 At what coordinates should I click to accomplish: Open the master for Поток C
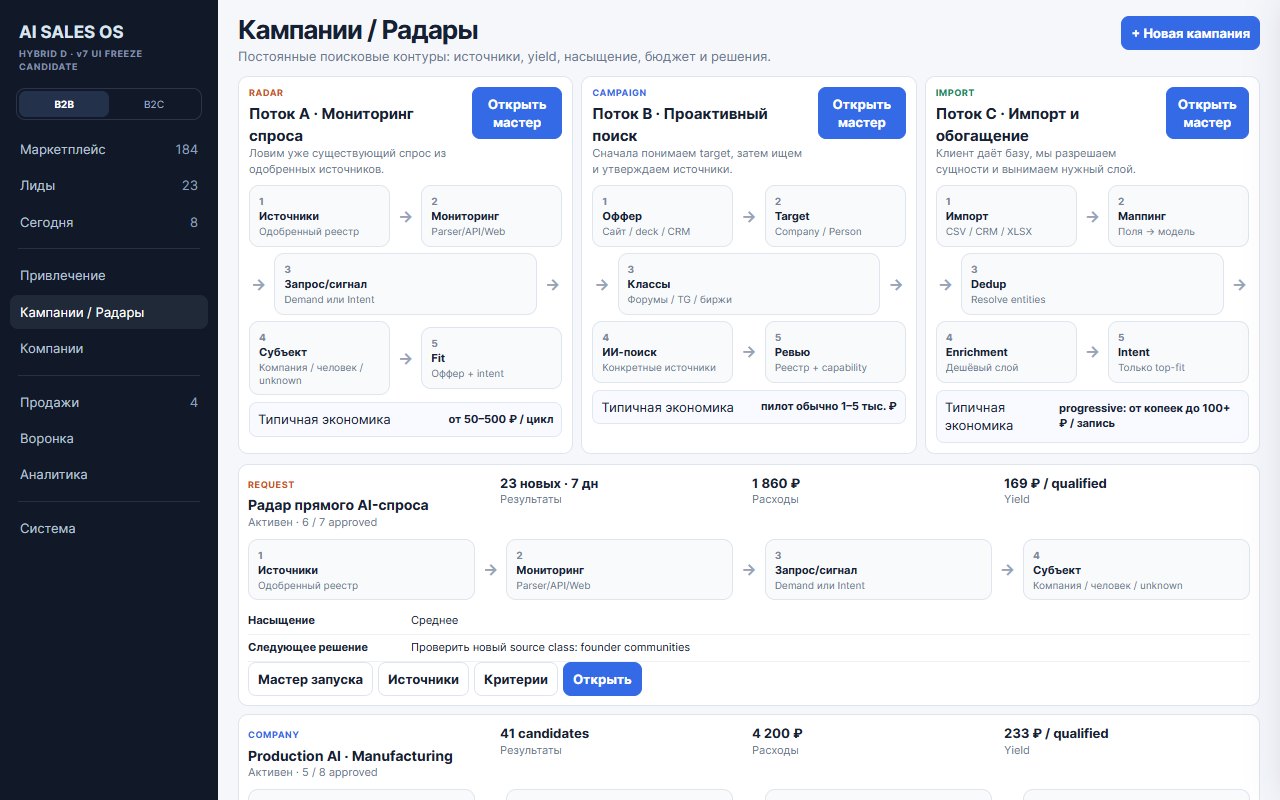click(1207, 113)
